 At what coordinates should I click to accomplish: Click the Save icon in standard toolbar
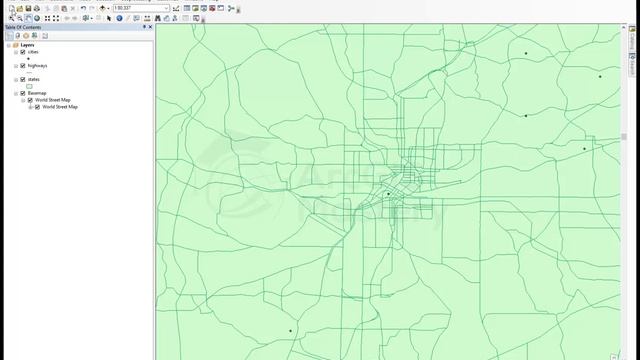pos(28,8)
